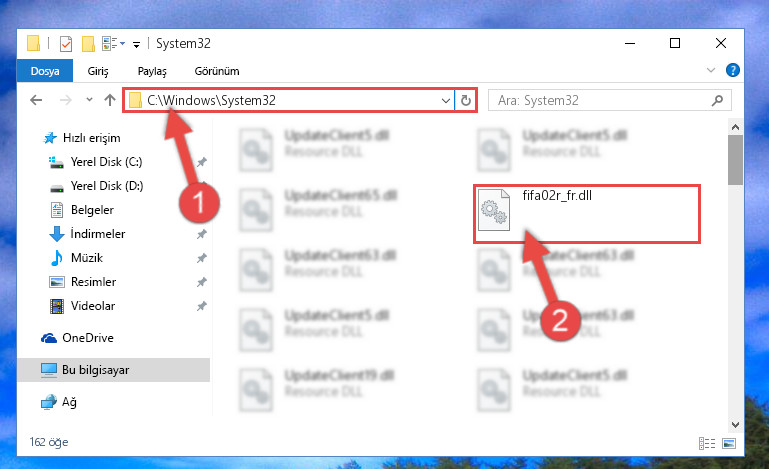The height and width of the screenshot is (469, 769).
Task: Open the Customize Quick Access Toolbar dropdown
Action: 136,45
